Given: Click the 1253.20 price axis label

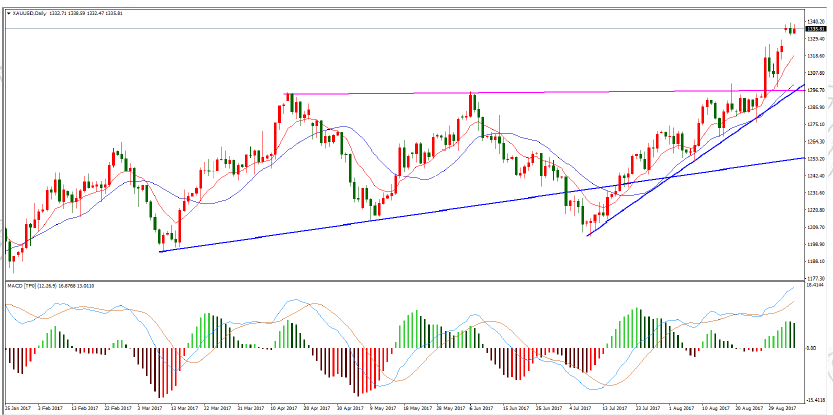Looking at the screenshot, I should (x=817, y=158).
